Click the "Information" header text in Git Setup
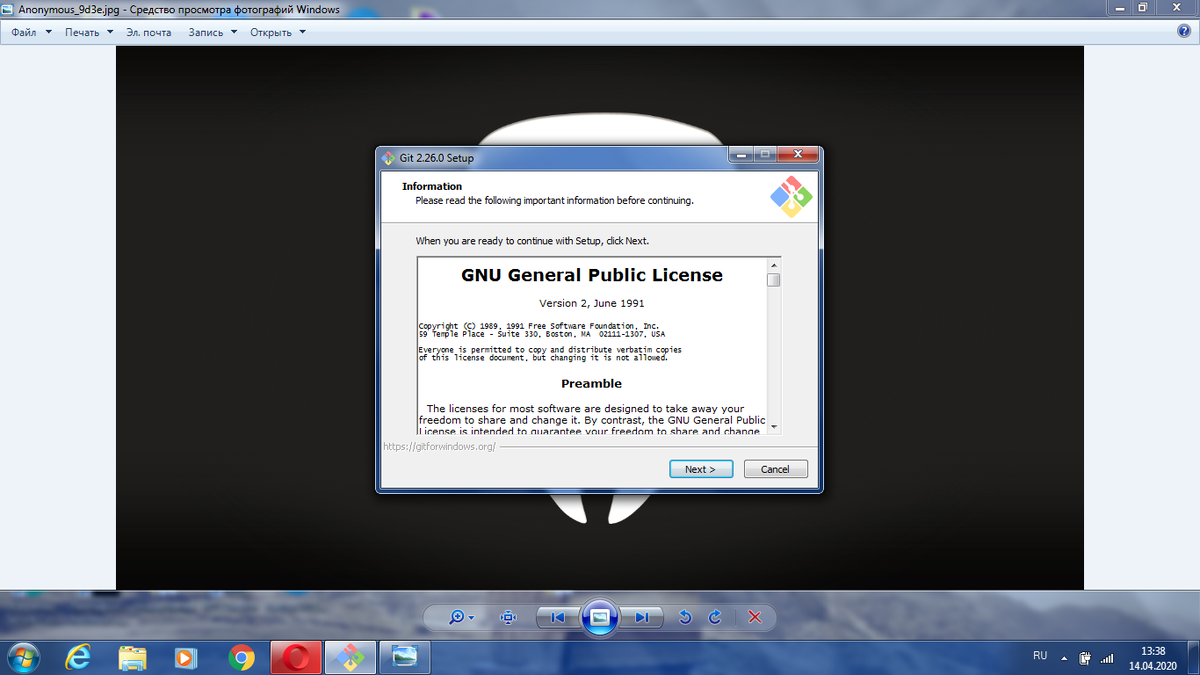 [432, 186]
